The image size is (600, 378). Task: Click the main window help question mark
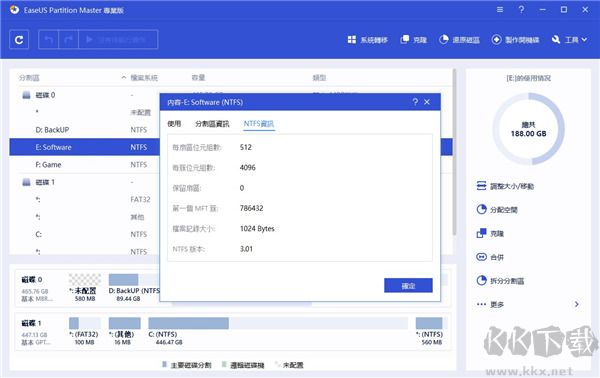pos(521,10)
